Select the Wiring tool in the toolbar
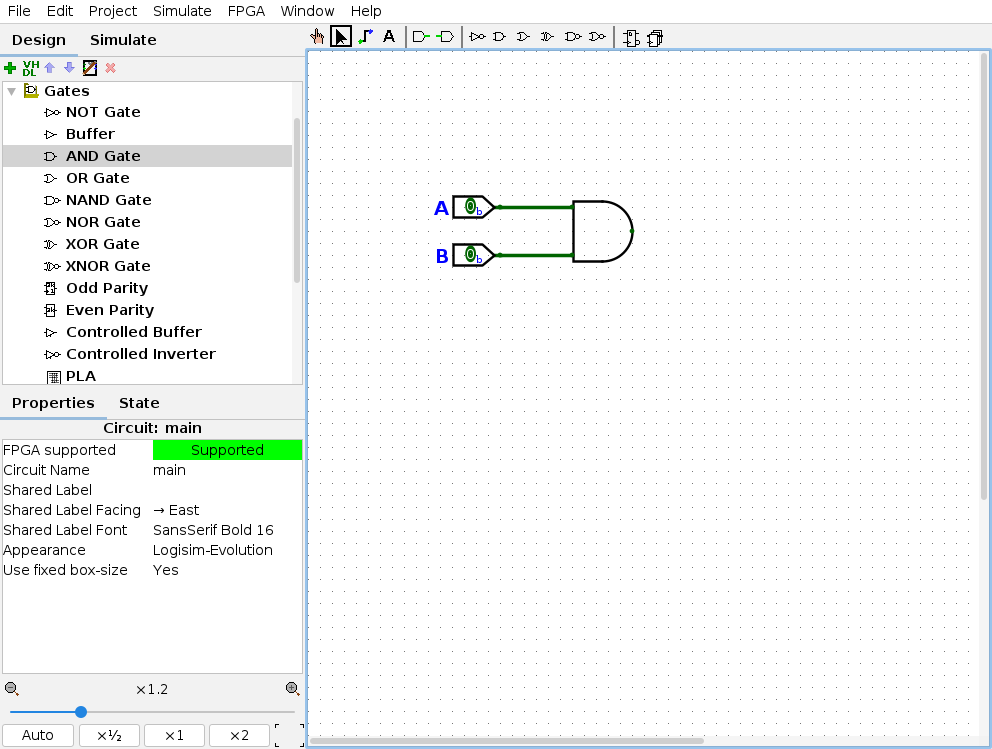The height and width of the screenshot is (749, 992). click(365, 37)
